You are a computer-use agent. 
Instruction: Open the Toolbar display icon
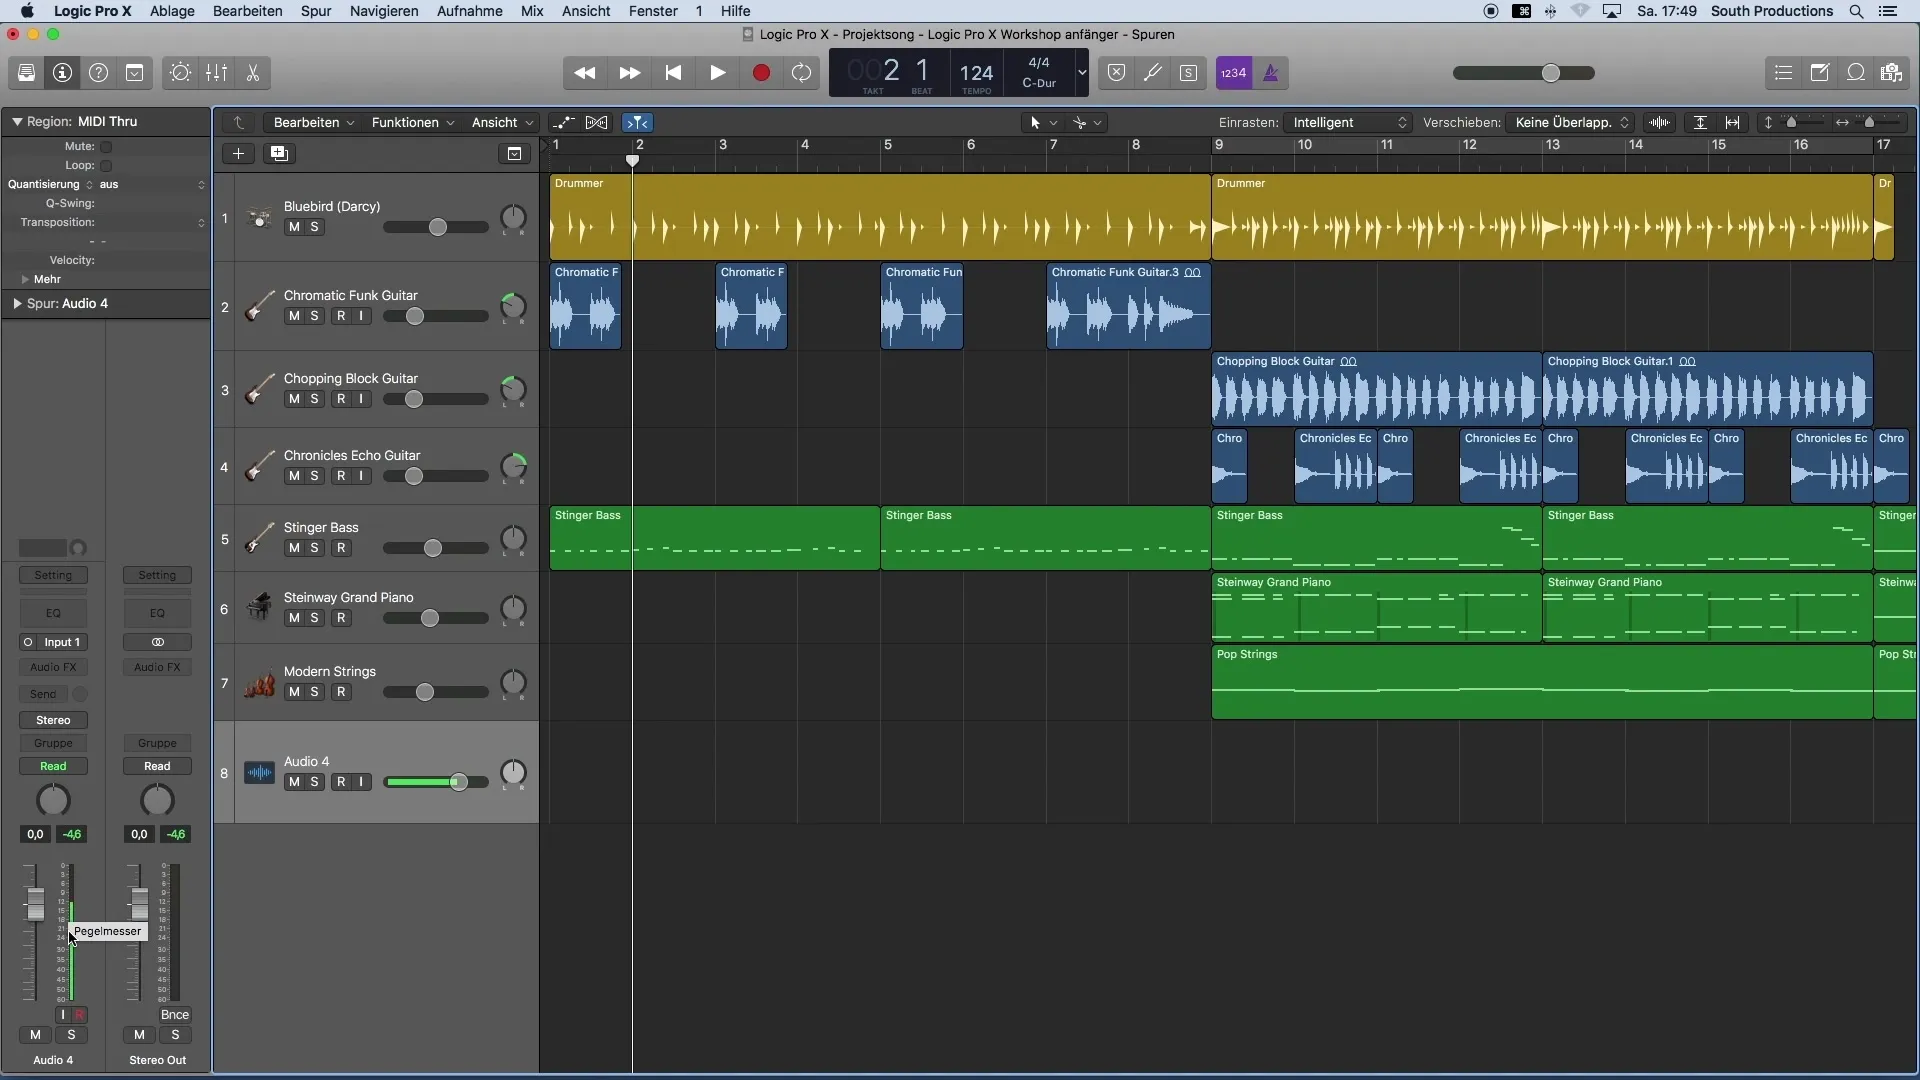[135, 73]
